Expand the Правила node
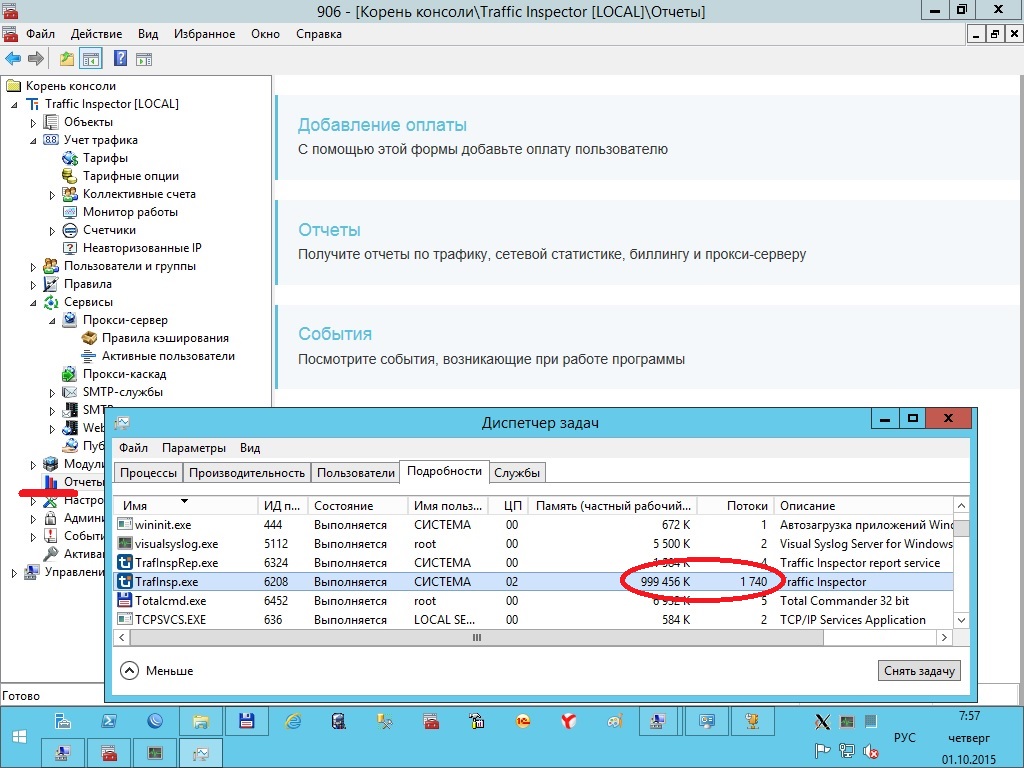Image resolution: width=1024 pixels, height=768 pixels. pos(33,285)
